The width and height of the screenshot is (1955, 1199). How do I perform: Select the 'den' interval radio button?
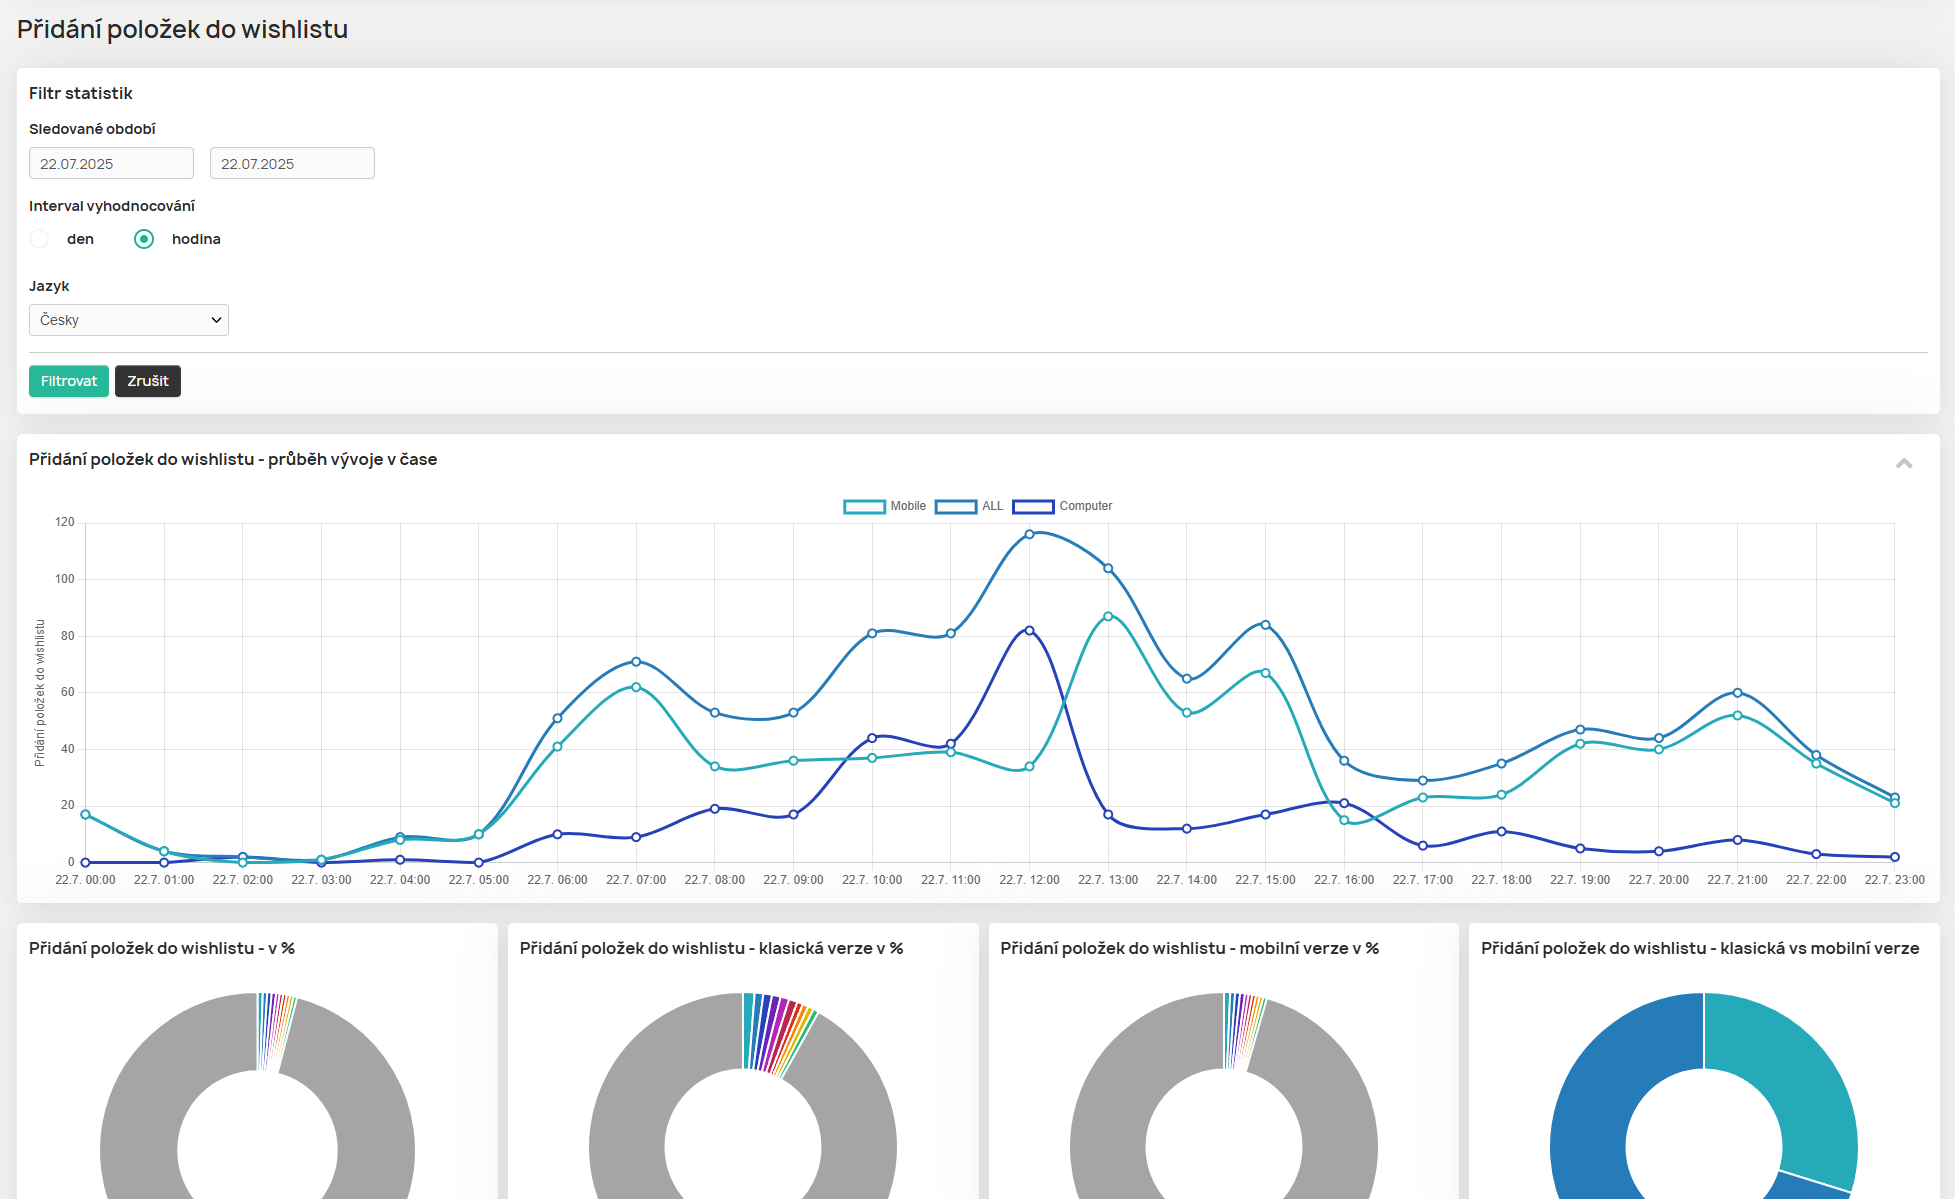coord(40,239)
